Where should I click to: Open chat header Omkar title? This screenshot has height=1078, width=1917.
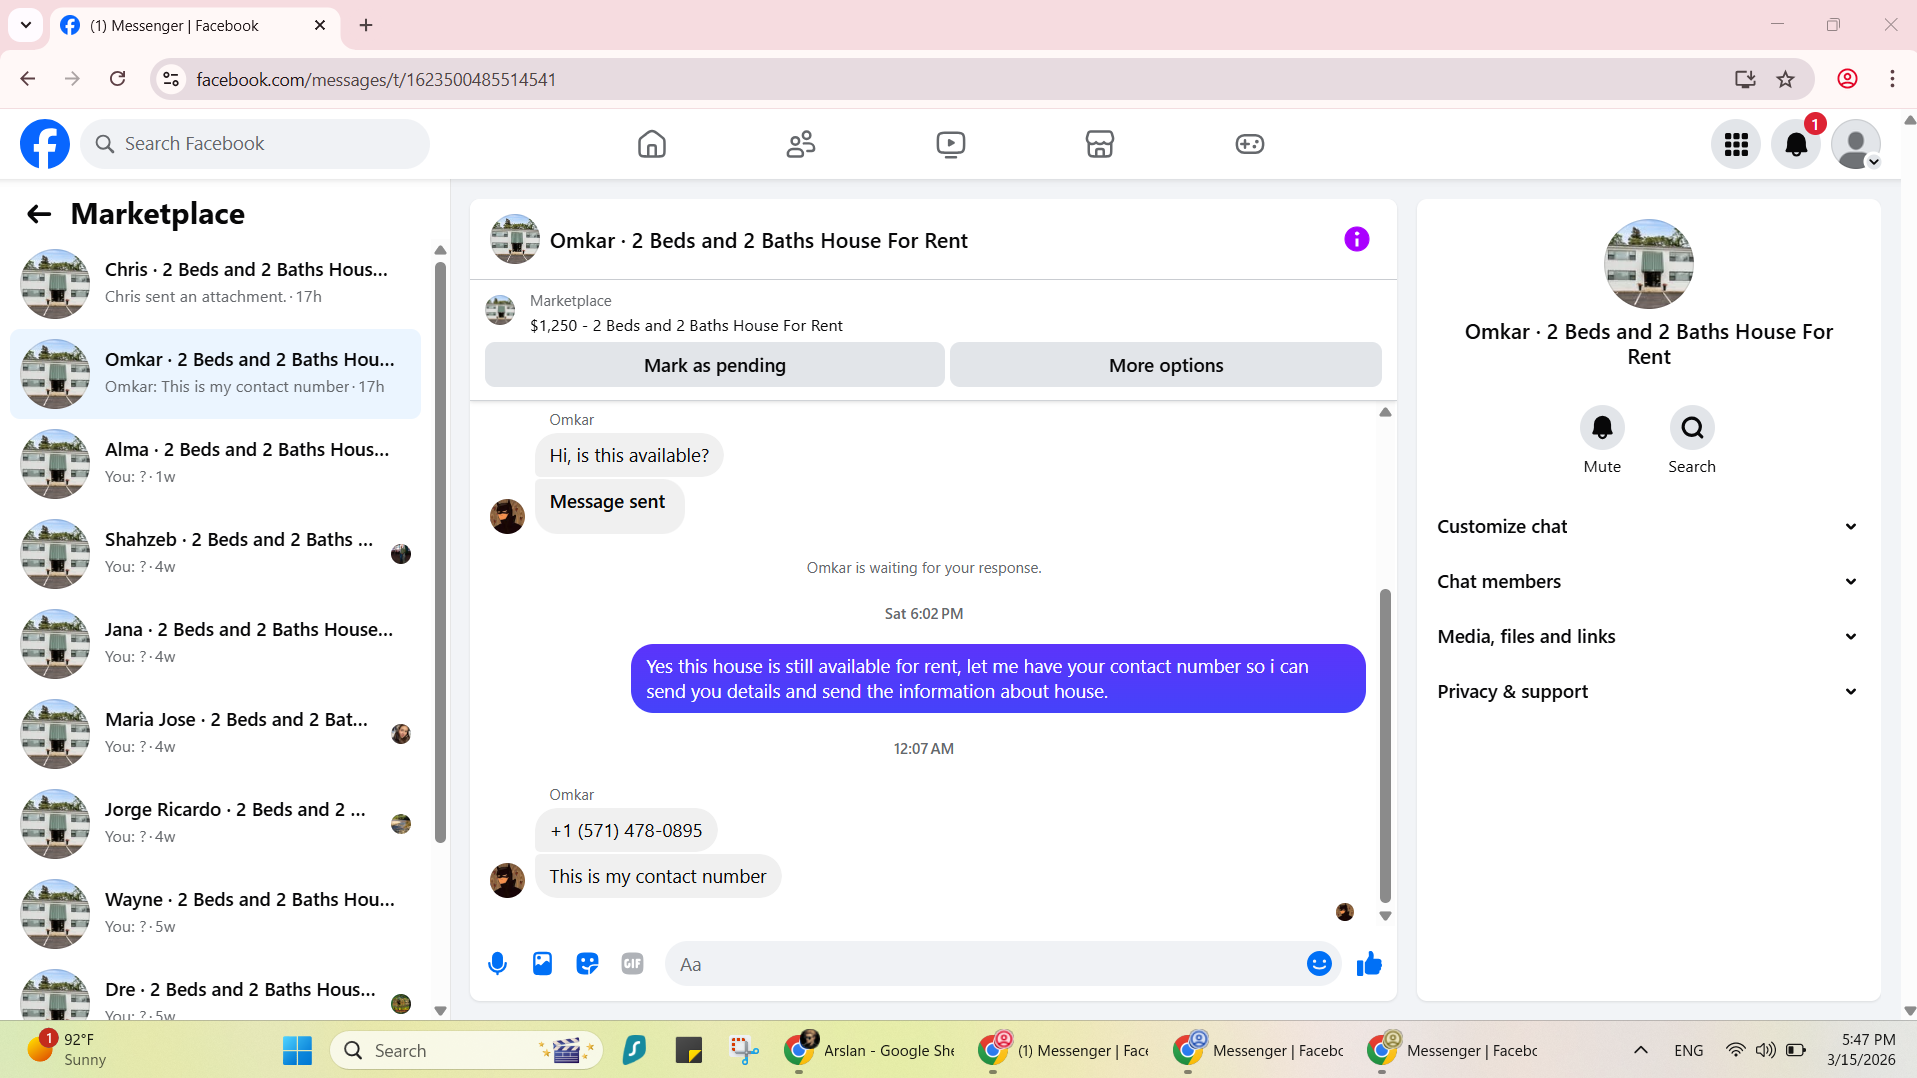(x=758, y=241)
